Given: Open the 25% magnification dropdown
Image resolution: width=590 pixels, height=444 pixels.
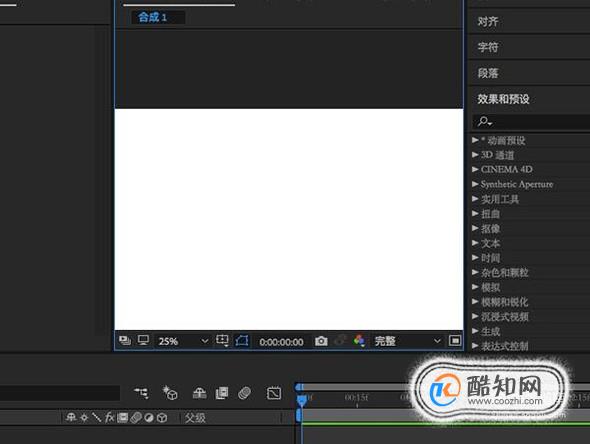Looking at the screenshot, I should coord(183,341).
